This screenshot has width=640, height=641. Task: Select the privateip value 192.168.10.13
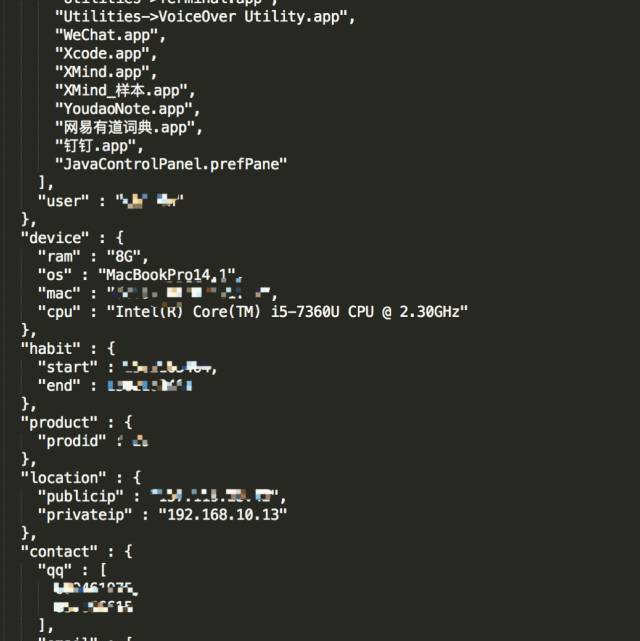point(223,515)
